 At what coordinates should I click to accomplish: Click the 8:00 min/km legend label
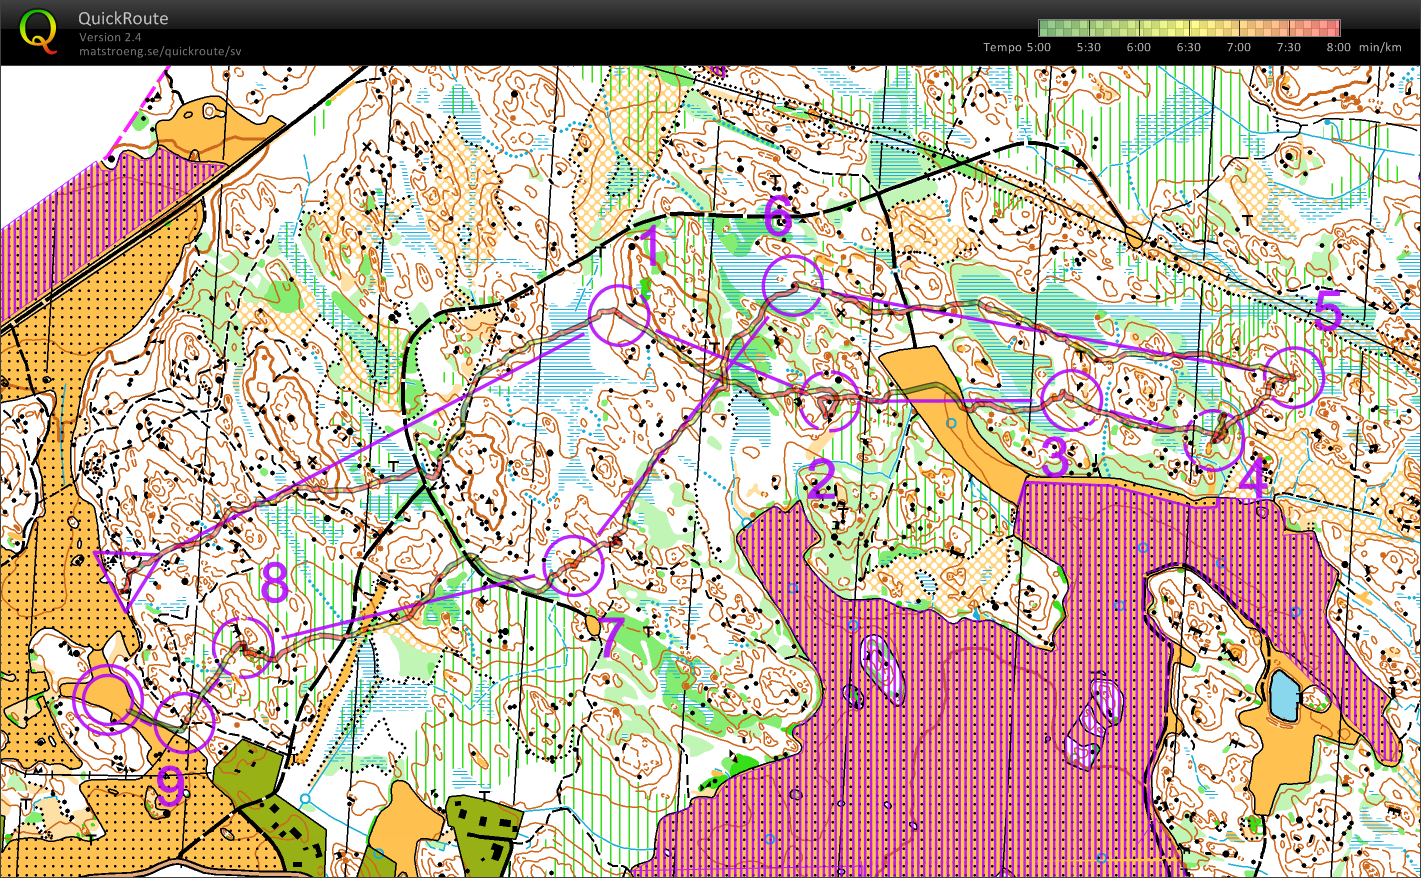pyautogui.click(x=1364, y=47)
